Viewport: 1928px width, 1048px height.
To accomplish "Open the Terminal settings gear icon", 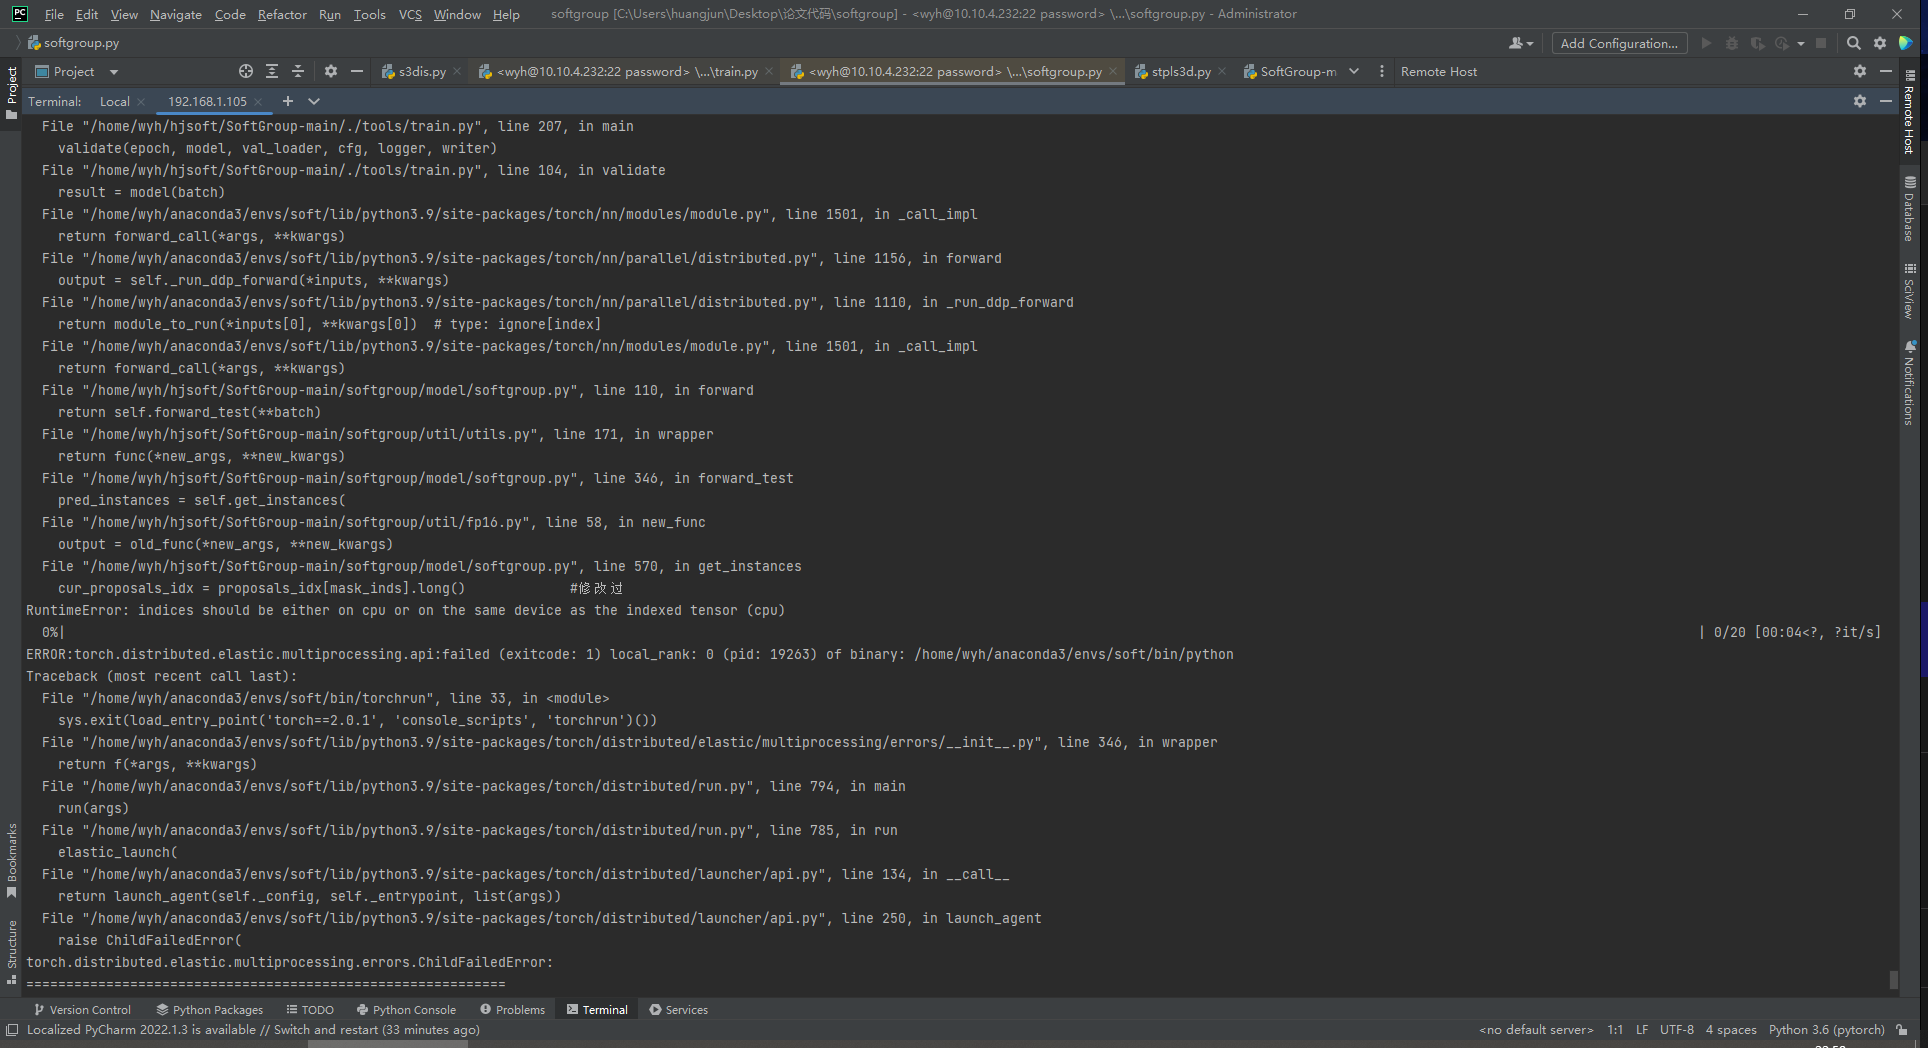I will [x=1860, y=101].
